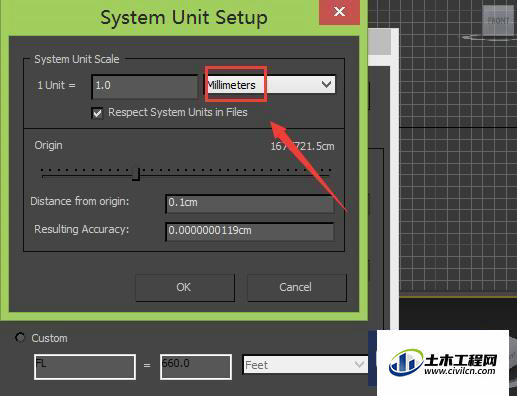This screenshot has height=396, width=517.
Task: Click the FL custom unit name field
Action: (x=85, y=367)
